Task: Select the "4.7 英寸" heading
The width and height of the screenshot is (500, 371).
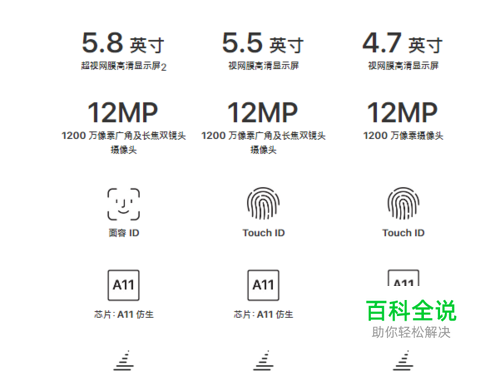Action: pos(403,43)
